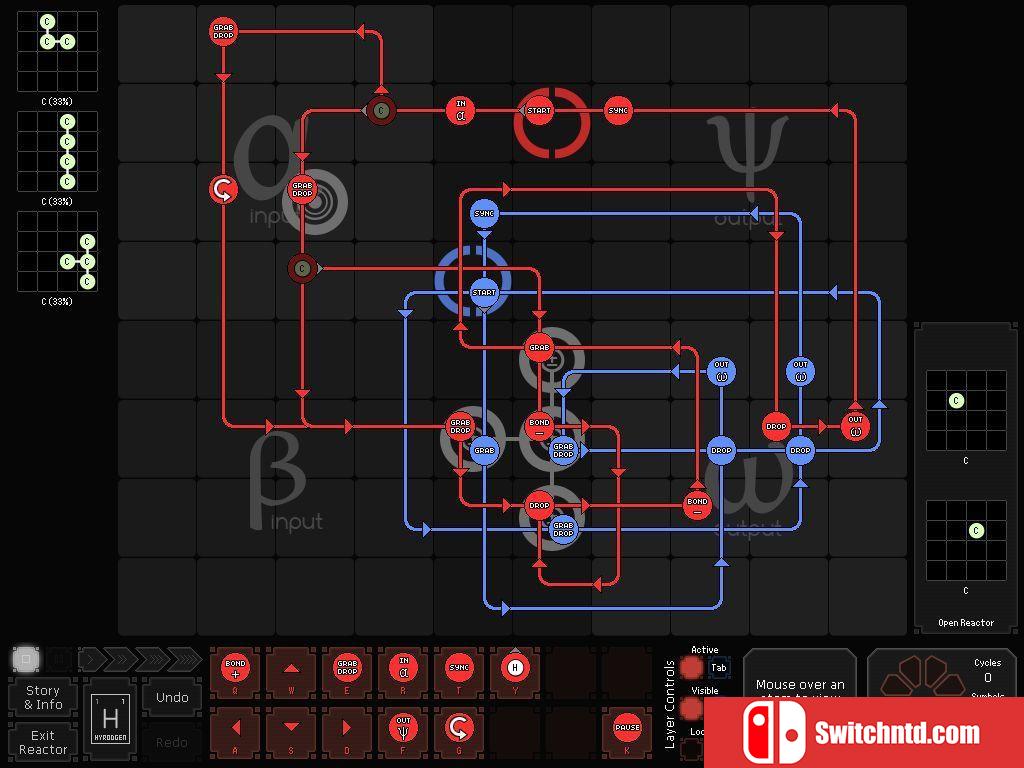
Task: Run simulation at double-arrow speed
Action: pyautogui.click(x=120, y=659)
